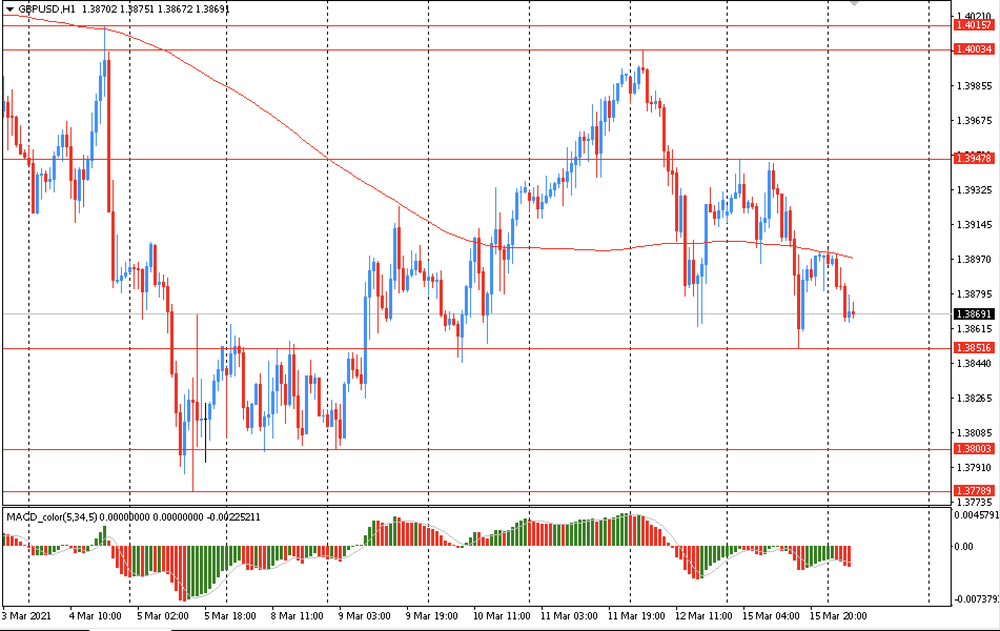The image size is (1000, 631).
Task: Click the 1.38265 price scale value
Action: pyautogui.click(x=975, y=398)
